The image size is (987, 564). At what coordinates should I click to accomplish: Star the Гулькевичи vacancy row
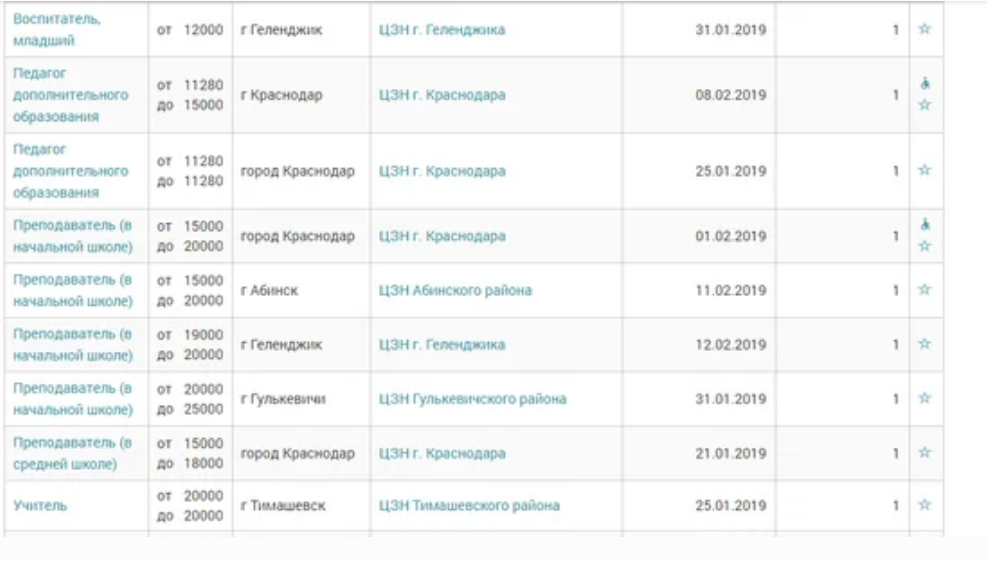(924, 398)
